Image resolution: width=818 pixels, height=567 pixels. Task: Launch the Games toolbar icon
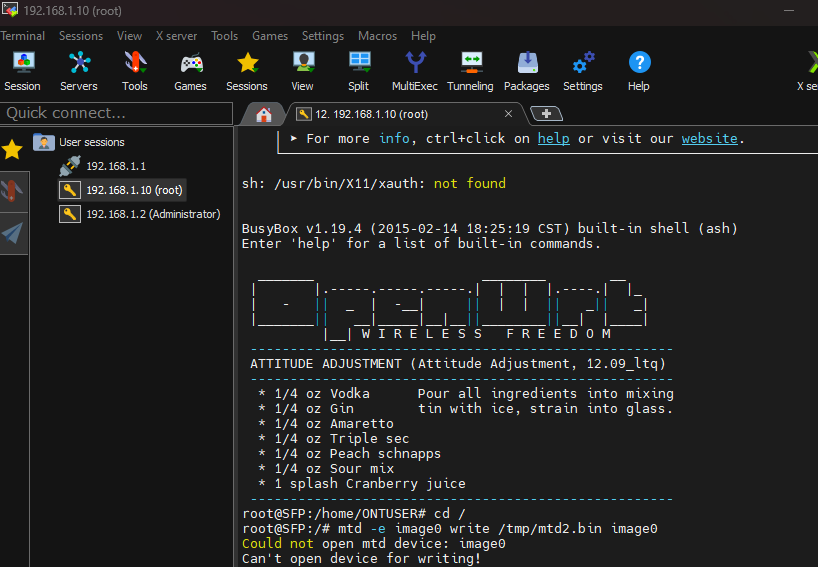point(190,71)
